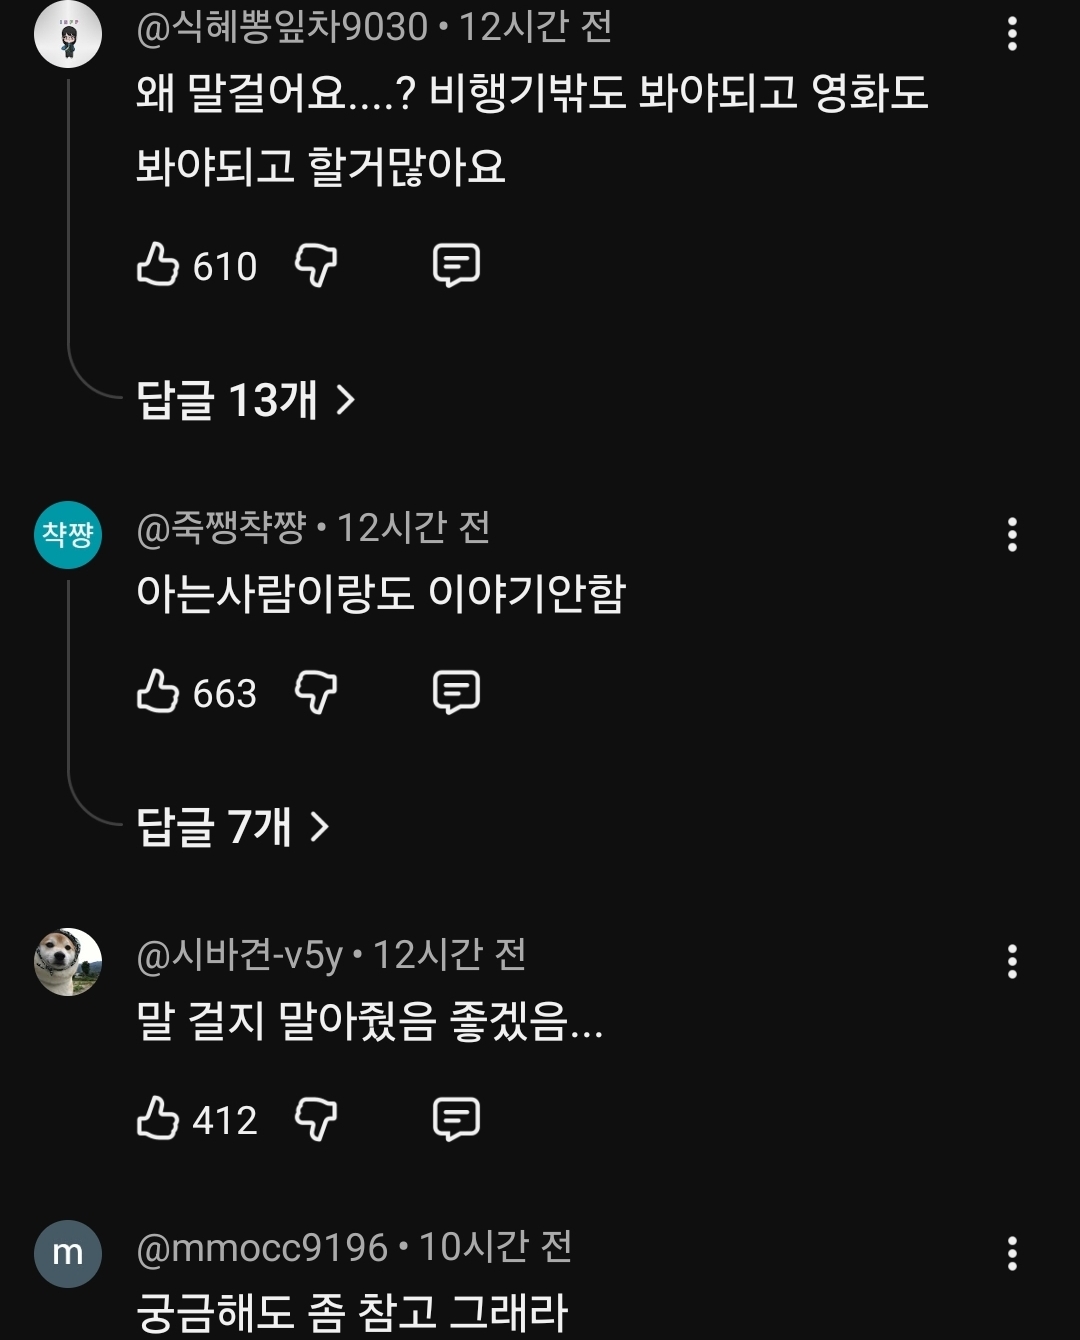This screenshot has width=1080, height=1340.
Task: Open @식혜뽕잎차9030's channel from the username
Action: pyautogui.click(x=282, y=27)
